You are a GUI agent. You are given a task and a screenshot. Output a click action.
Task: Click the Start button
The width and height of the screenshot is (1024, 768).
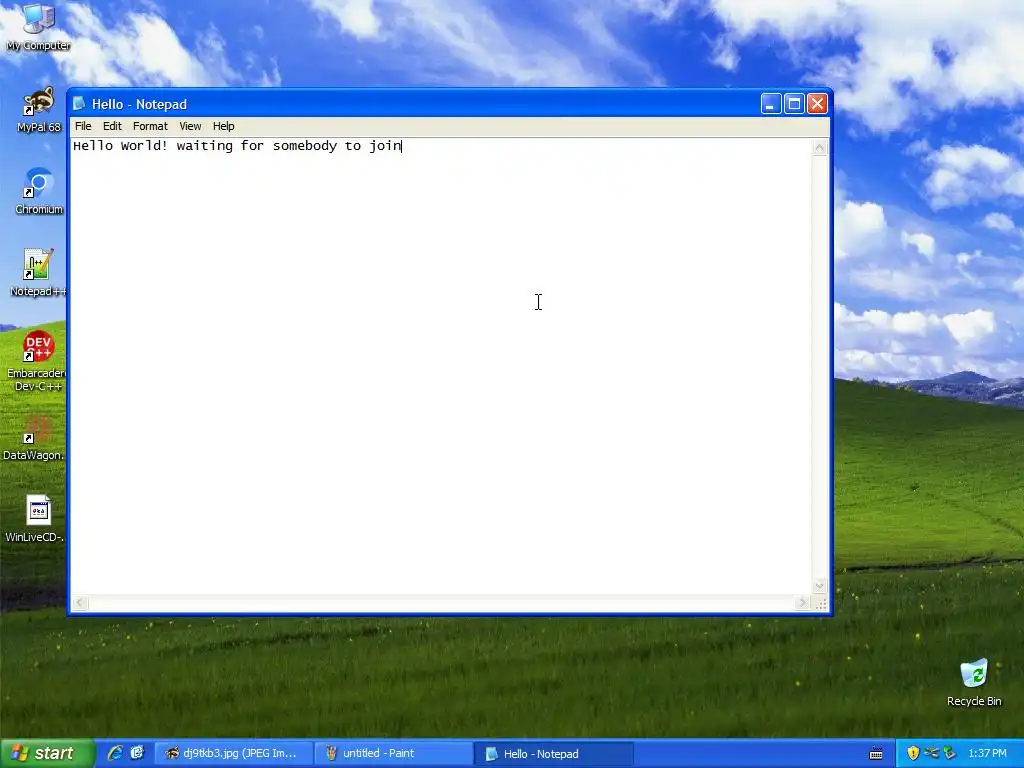point(47,754)
